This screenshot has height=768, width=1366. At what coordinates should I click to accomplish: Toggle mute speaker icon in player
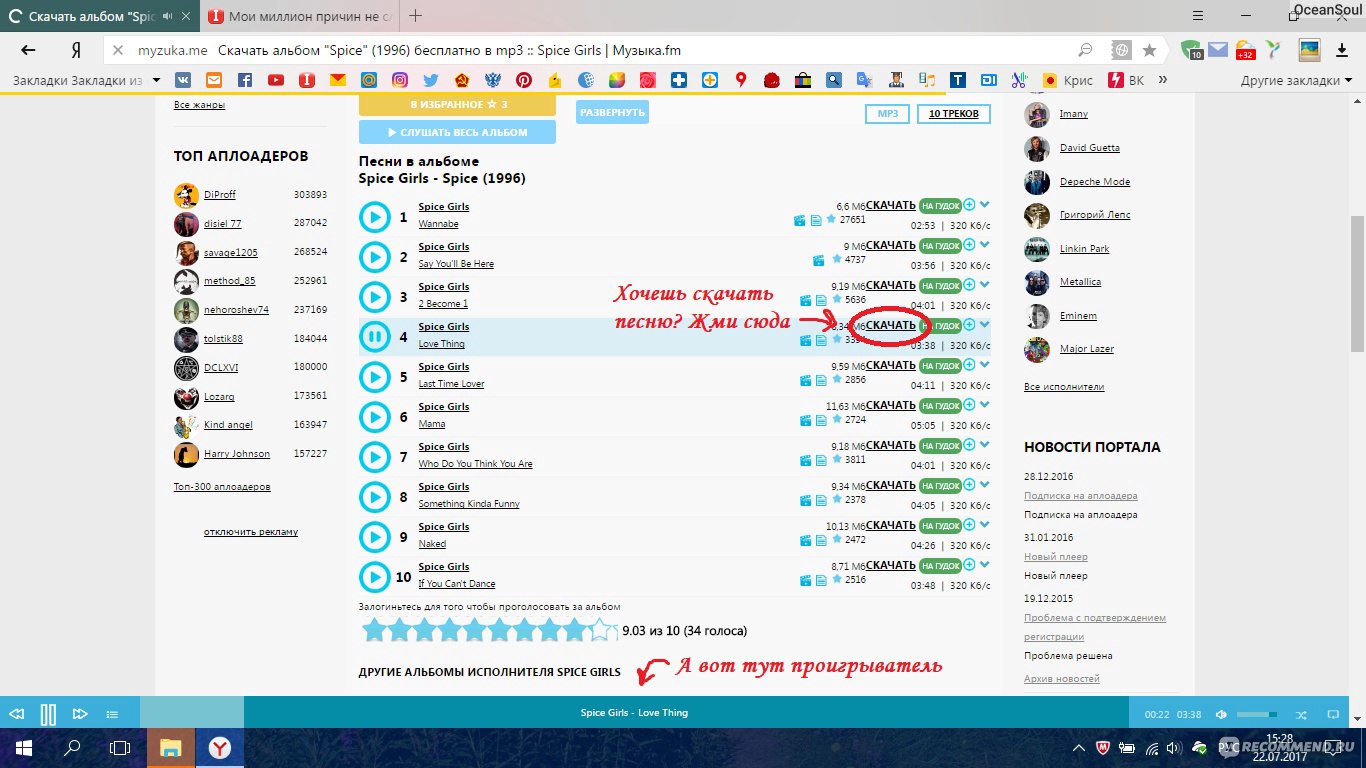click(x=1221, y=714)
